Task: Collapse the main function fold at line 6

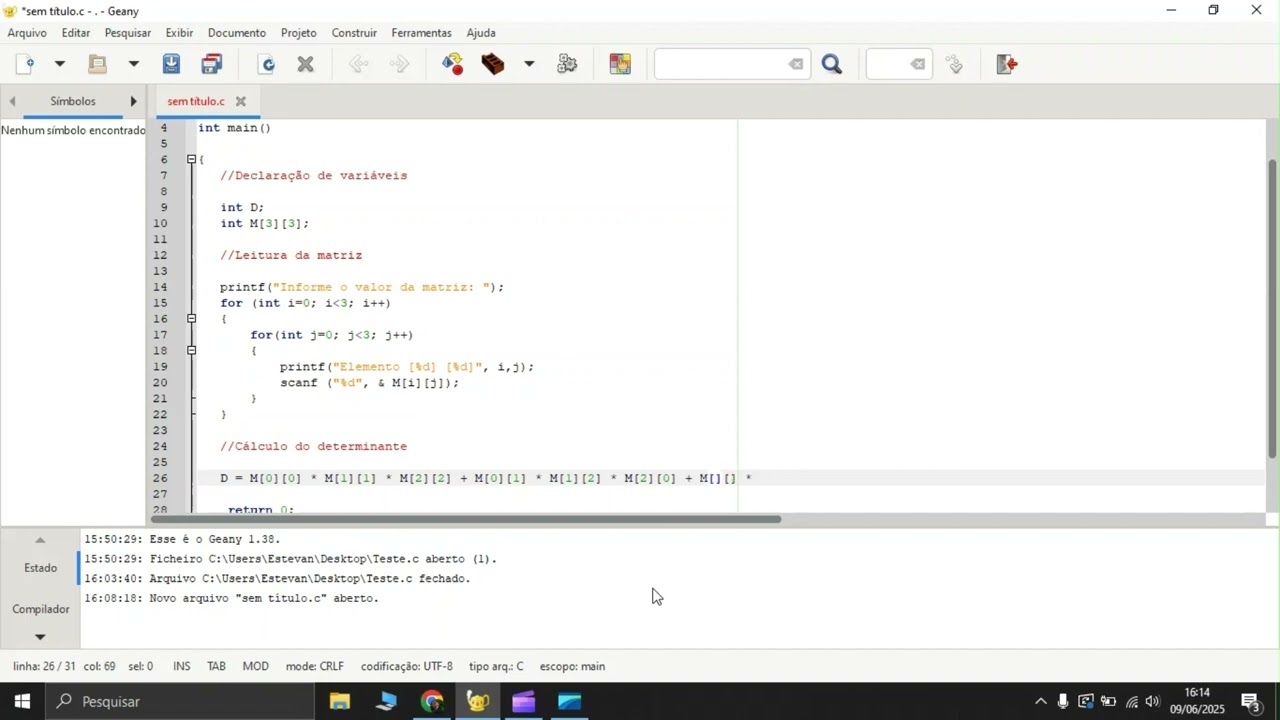Action: tap(192, 159)
